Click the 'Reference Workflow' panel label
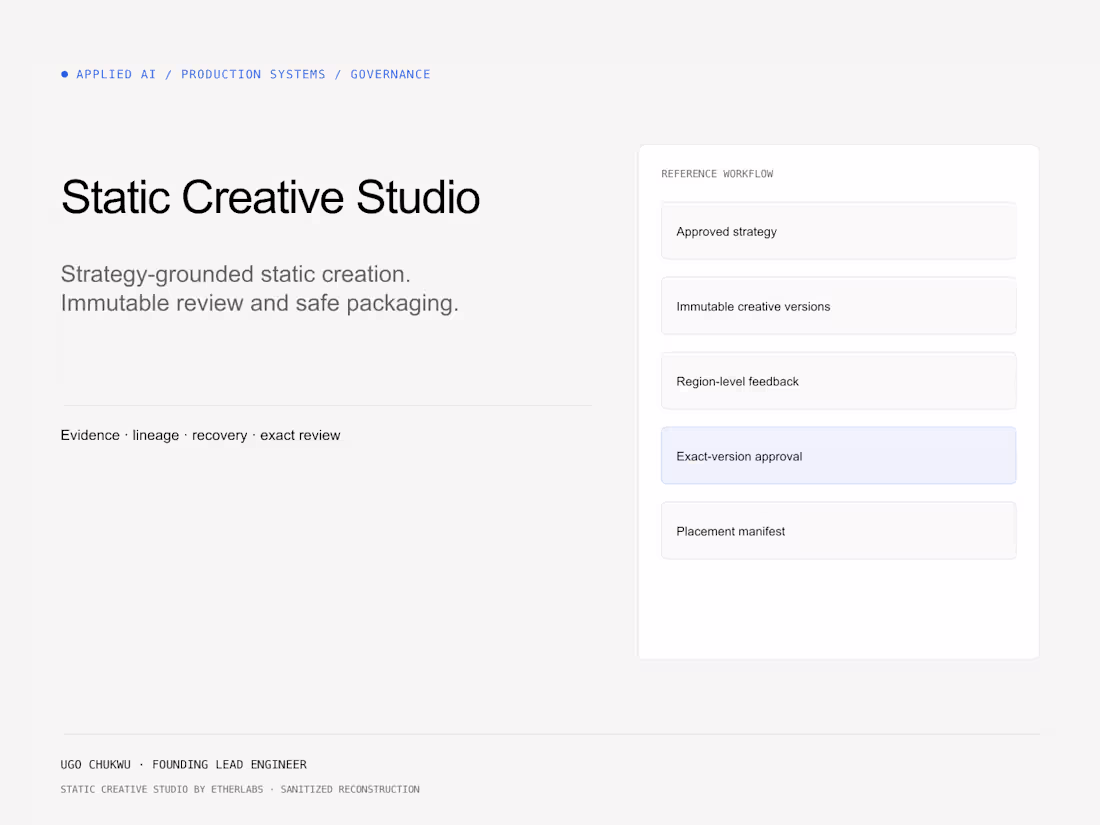This screenshot has width=1100, height=825. 717,174
